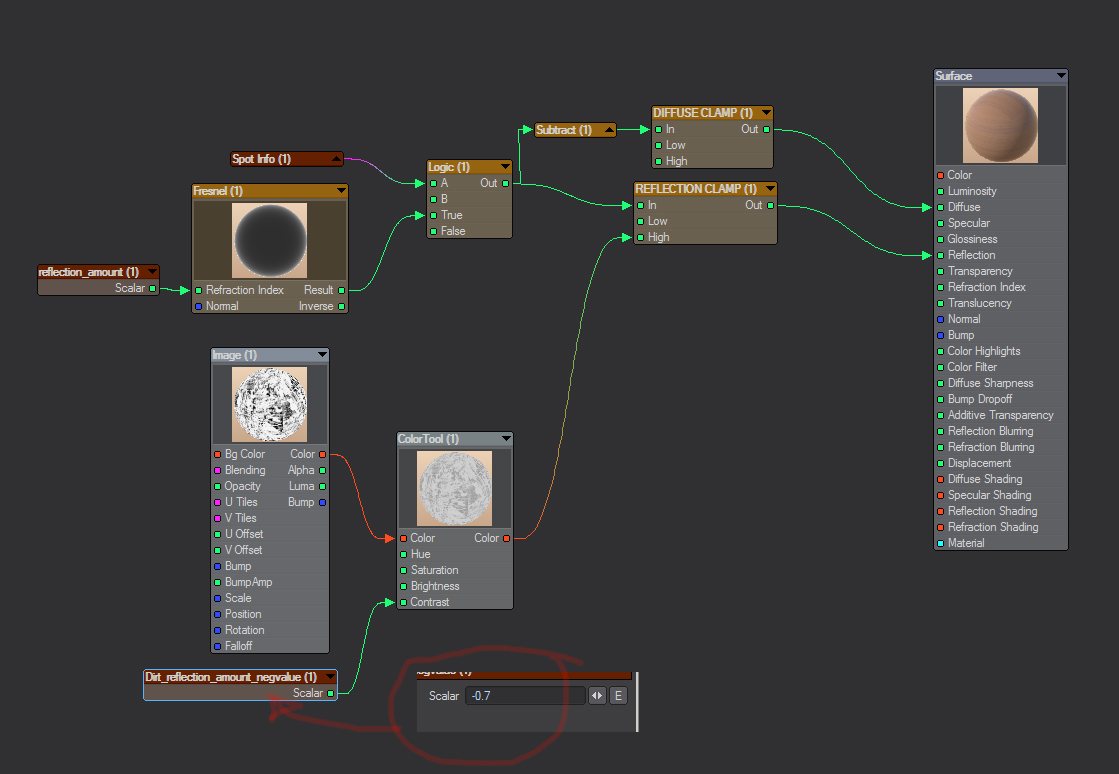Collapse the ColorTool node

pos(506,439)
